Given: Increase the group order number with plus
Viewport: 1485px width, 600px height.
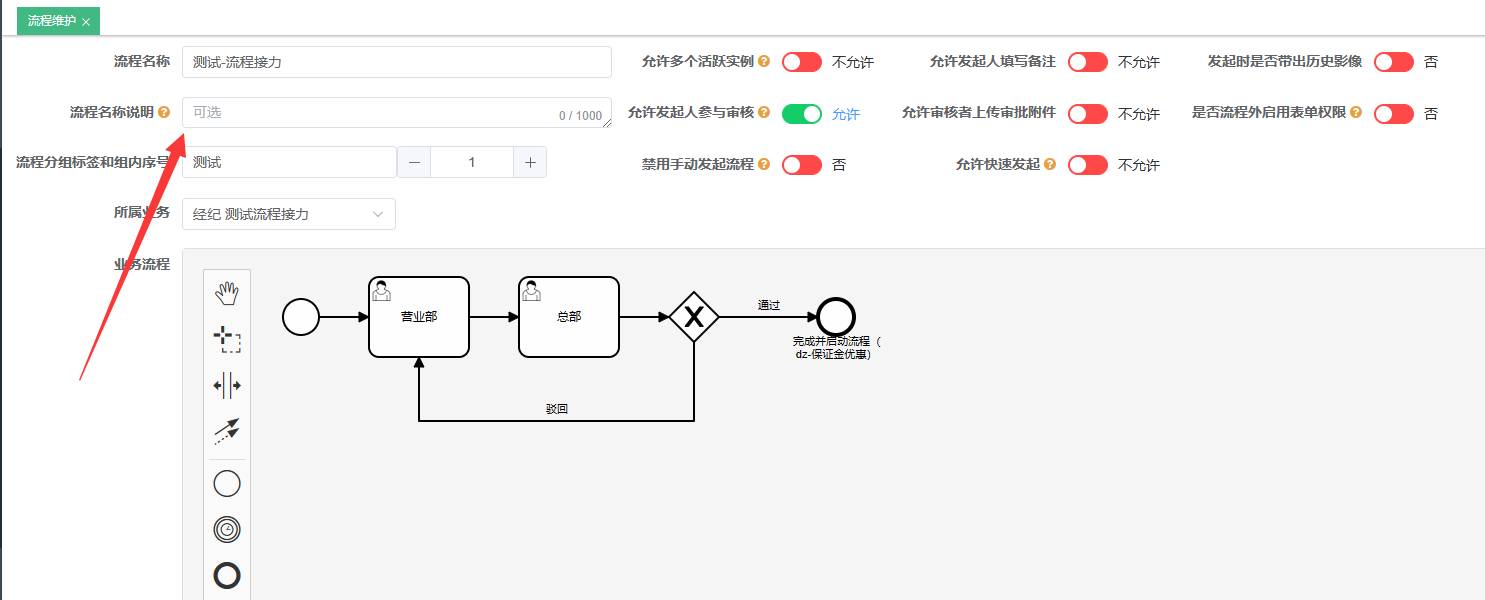Looking at the screenshot, I should pos(530,162).
